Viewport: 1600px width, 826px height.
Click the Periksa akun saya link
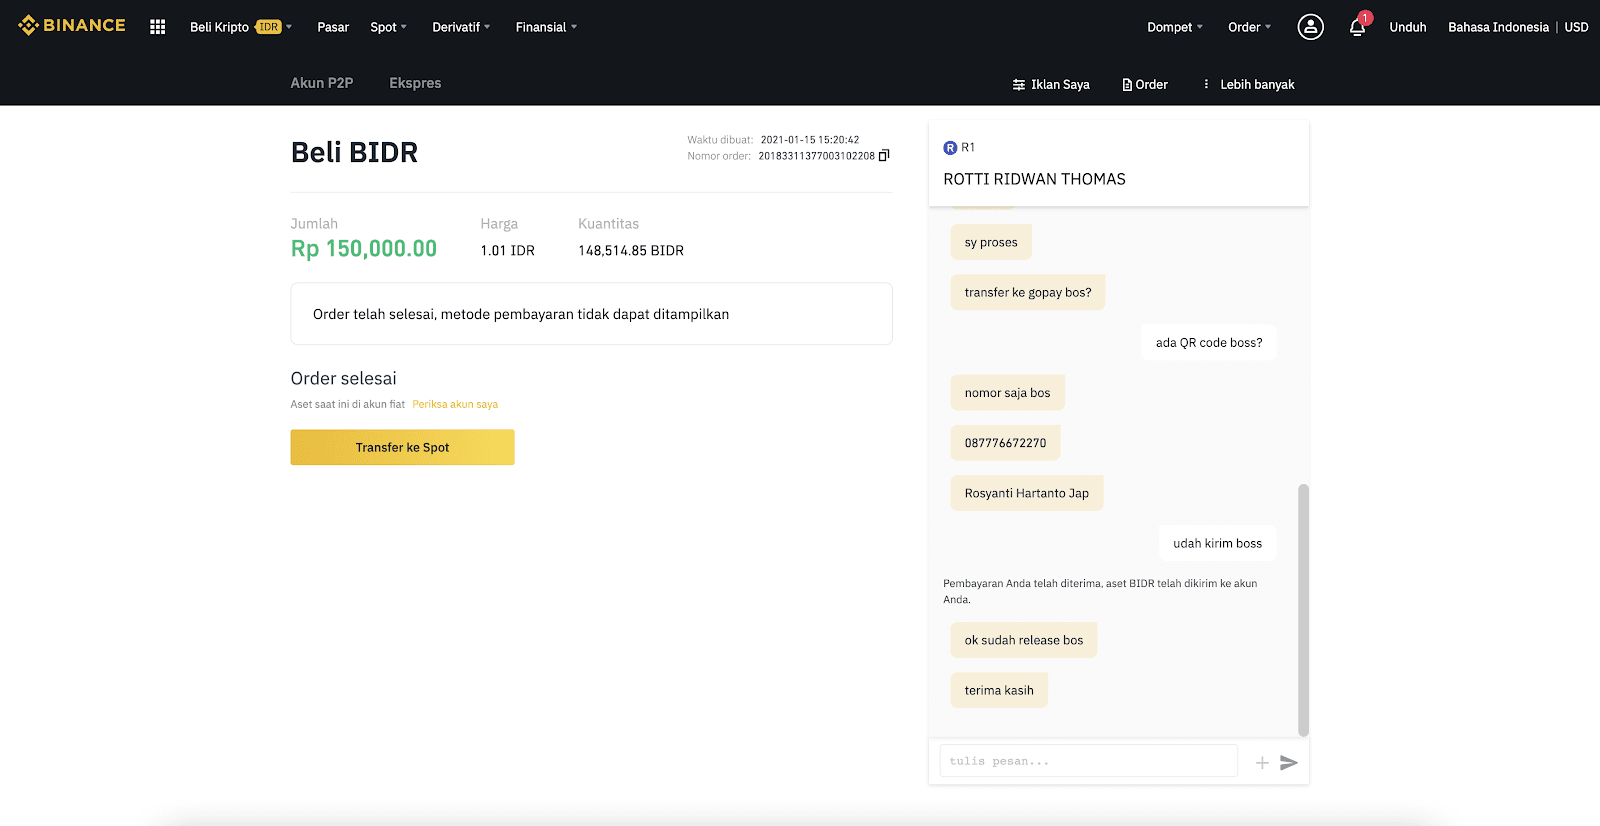455,405
